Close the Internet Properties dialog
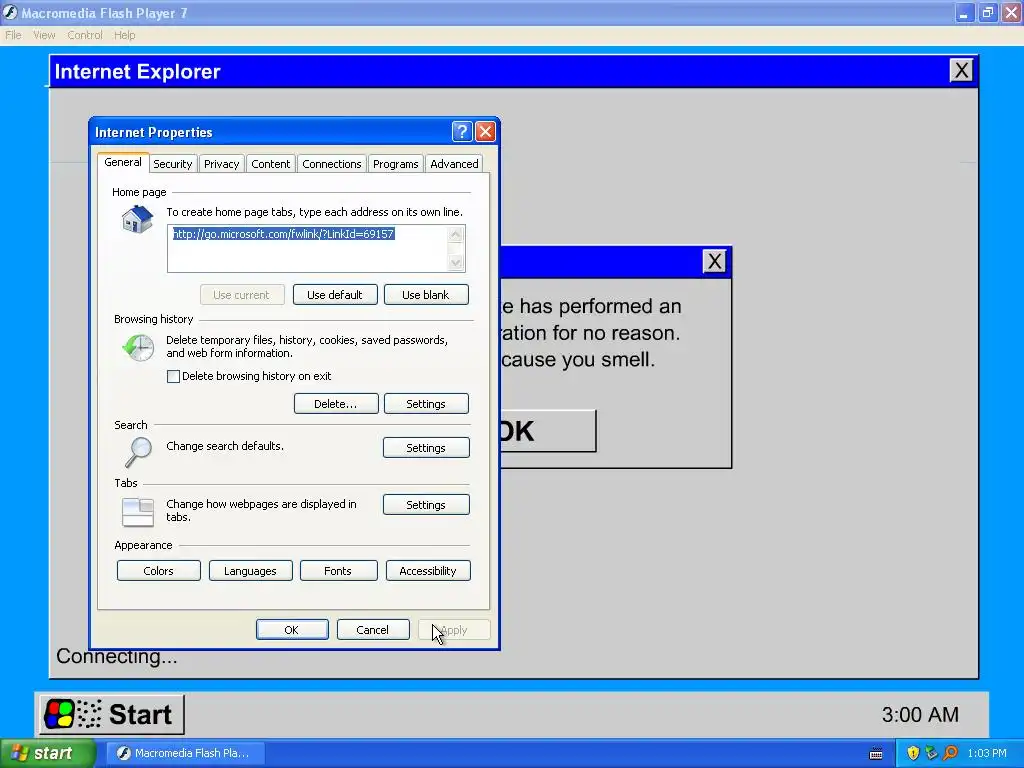1024x768 pixels. click(x=485, y=132)
